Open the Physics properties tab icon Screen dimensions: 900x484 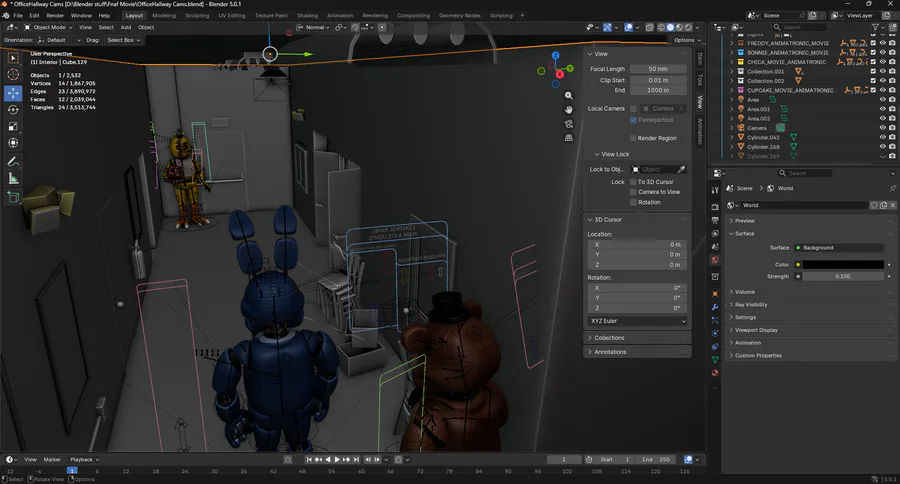tap(715, 334)
